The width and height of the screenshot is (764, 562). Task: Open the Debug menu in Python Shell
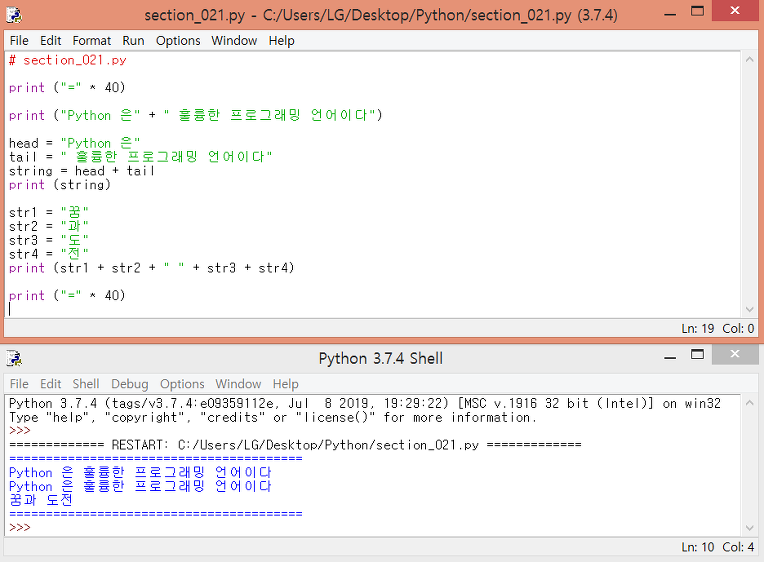(x=130, y=384)
